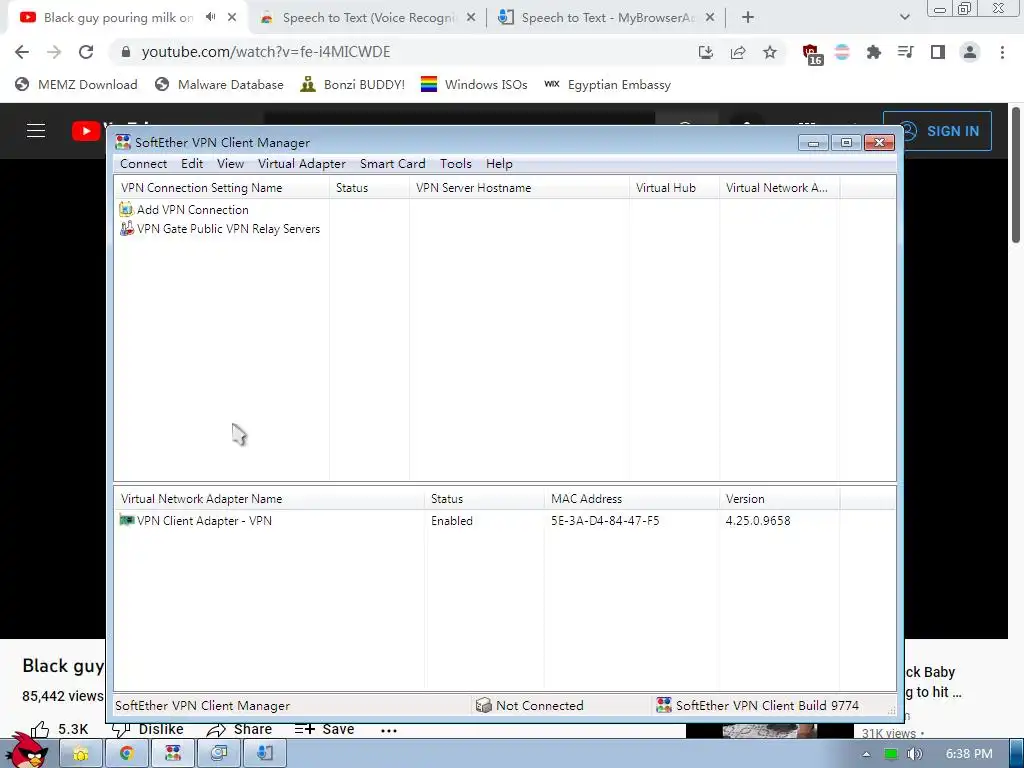Click the Share button under the video
This screenshot has height=768, width=1024.
click(240, 729)
